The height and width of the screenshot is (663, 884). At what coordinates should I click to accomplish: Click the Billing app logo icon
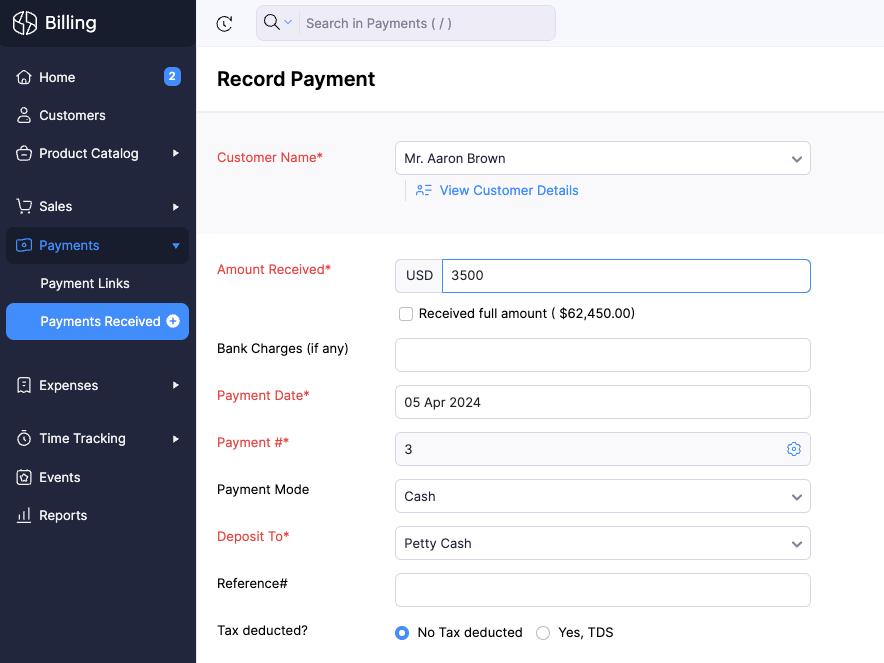tap(24, 22)
